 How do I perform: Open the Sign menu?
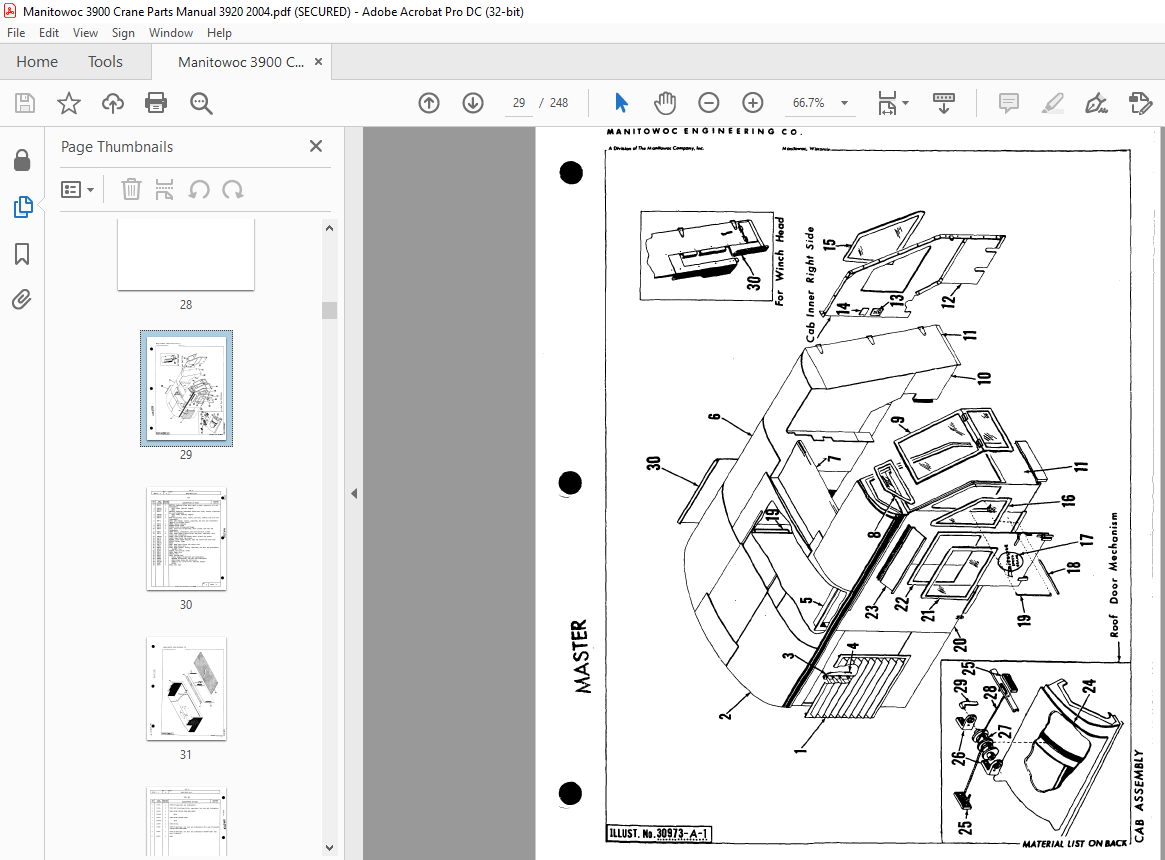point(123,33)
